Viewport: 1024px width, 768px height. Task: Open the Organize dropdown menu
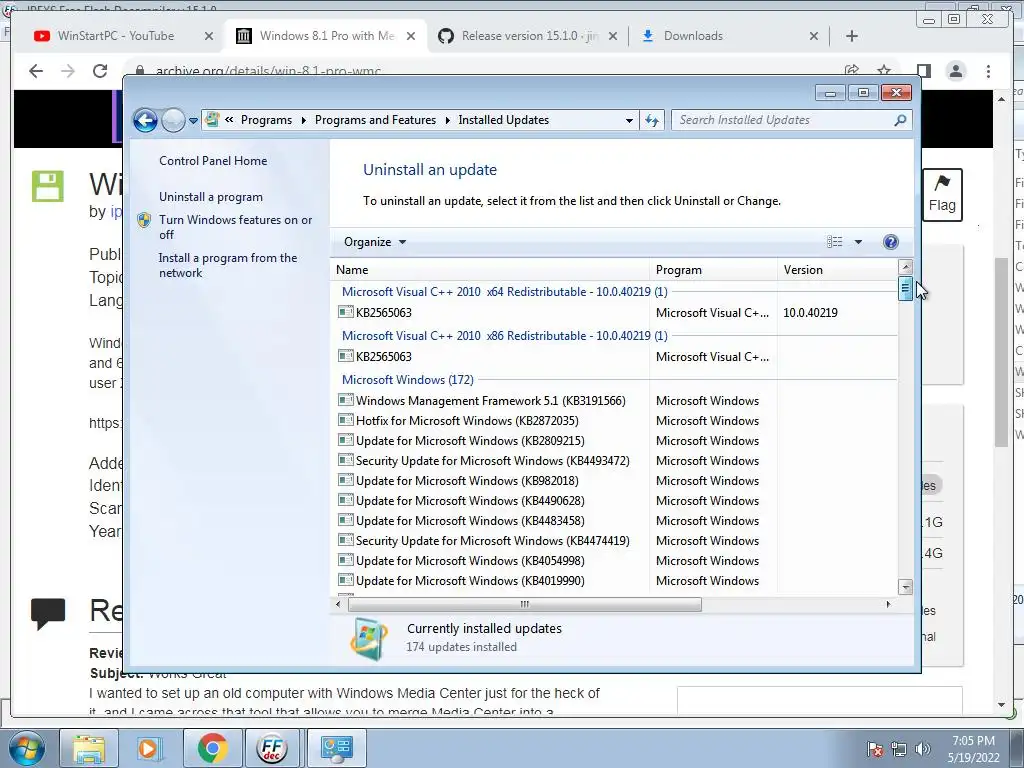(x=375, y=242)
